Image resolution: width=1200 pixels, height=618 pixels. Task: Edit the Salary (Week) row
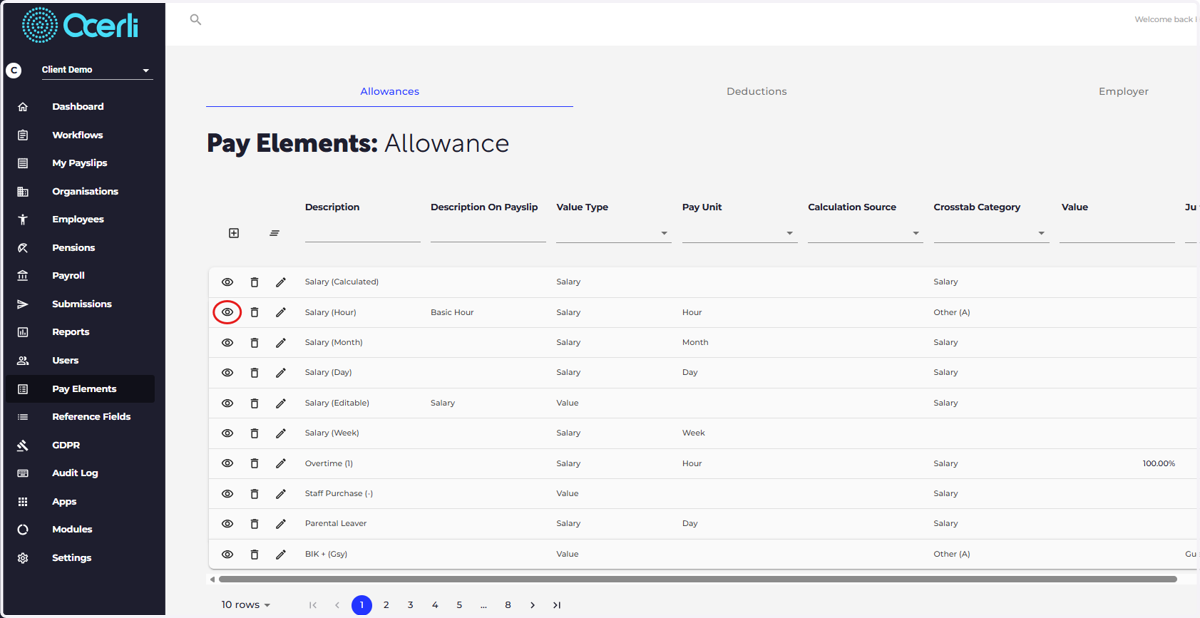(281, 433)
